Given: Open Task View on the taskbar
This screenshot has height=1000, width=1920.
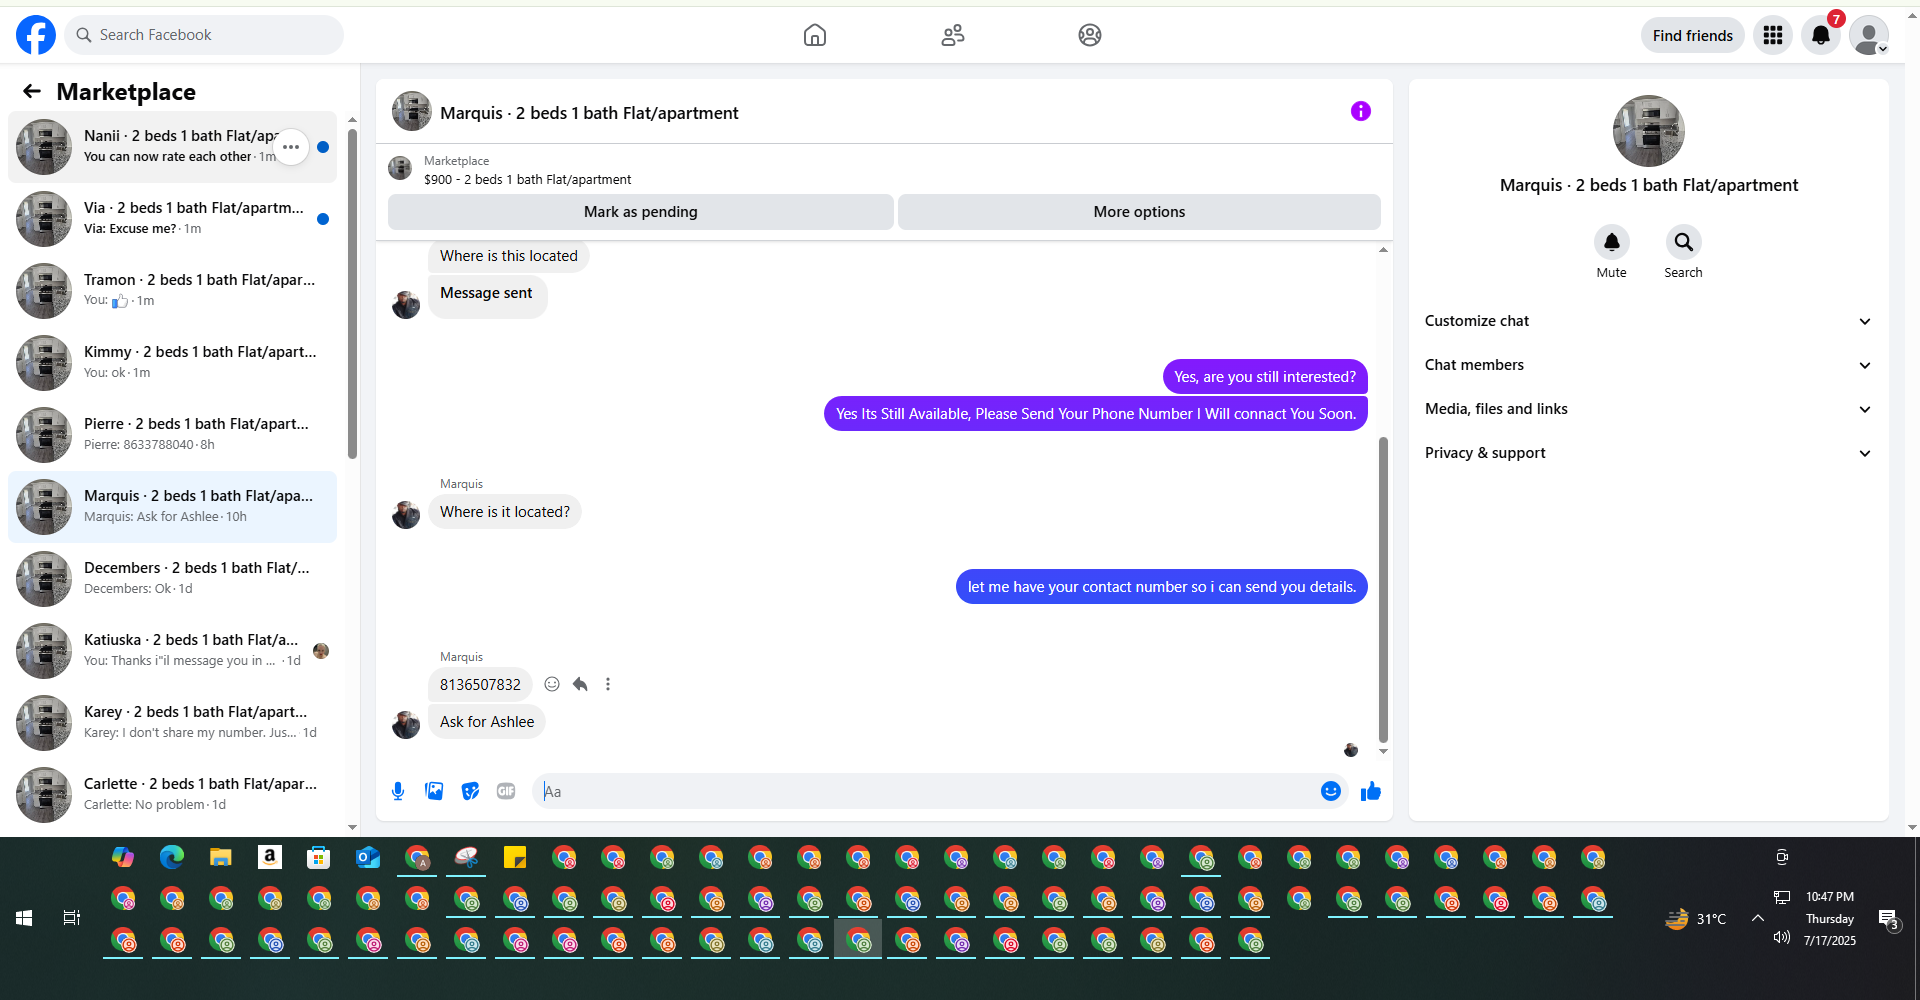Looking at the screenshot, I should (x=72, y=918).
